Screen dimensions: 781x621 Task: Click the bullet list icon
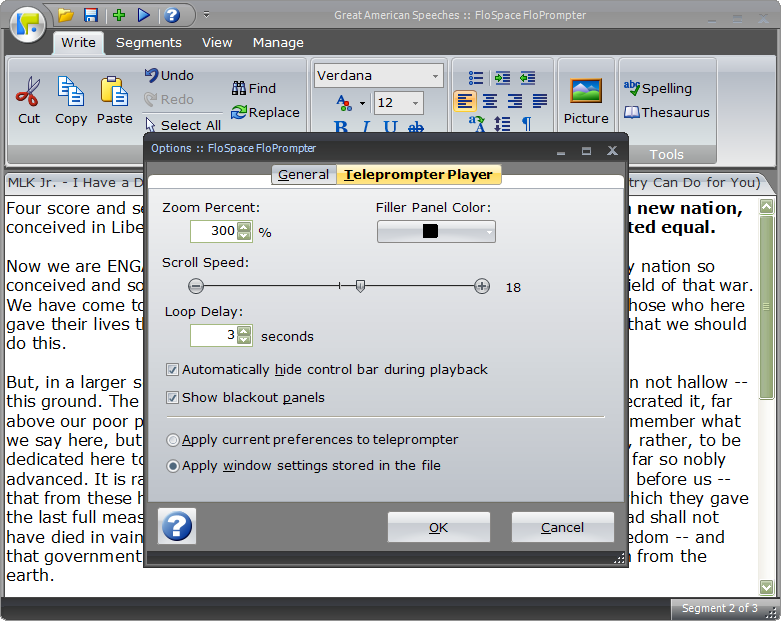point(476,78)
